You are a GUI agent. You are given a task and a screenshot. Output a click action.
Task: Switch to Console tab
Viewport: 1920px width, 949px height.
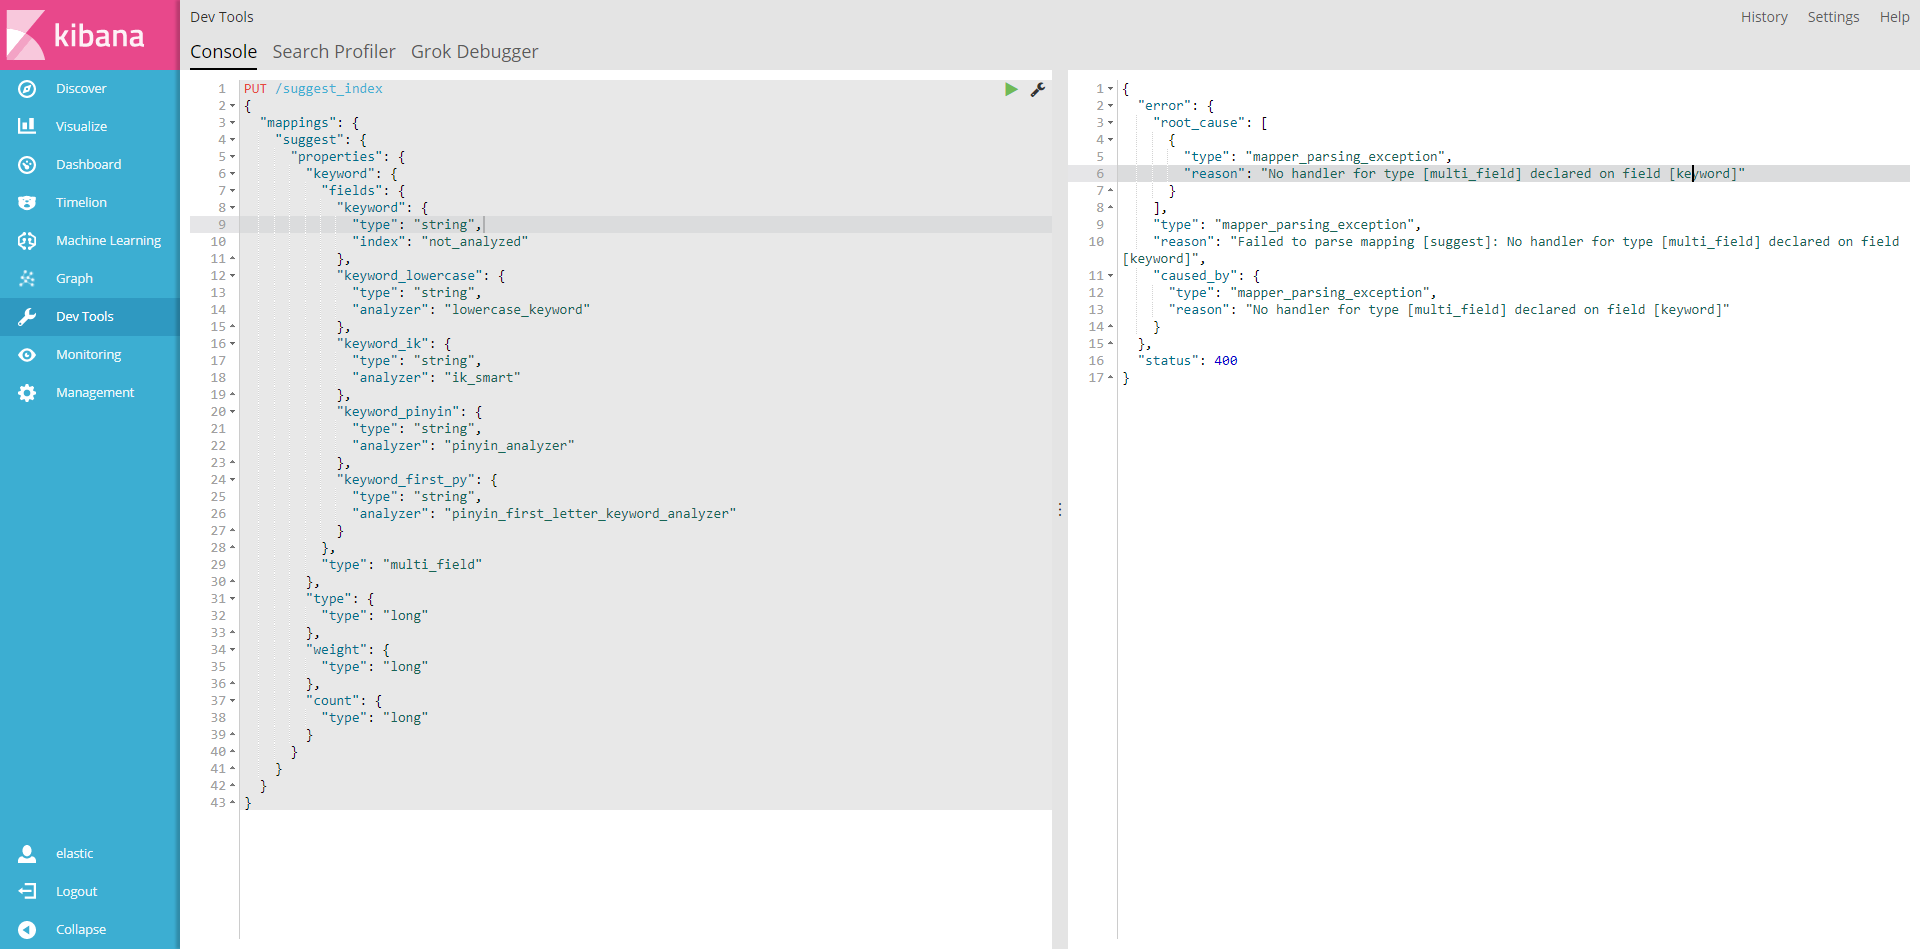[224, 52]
